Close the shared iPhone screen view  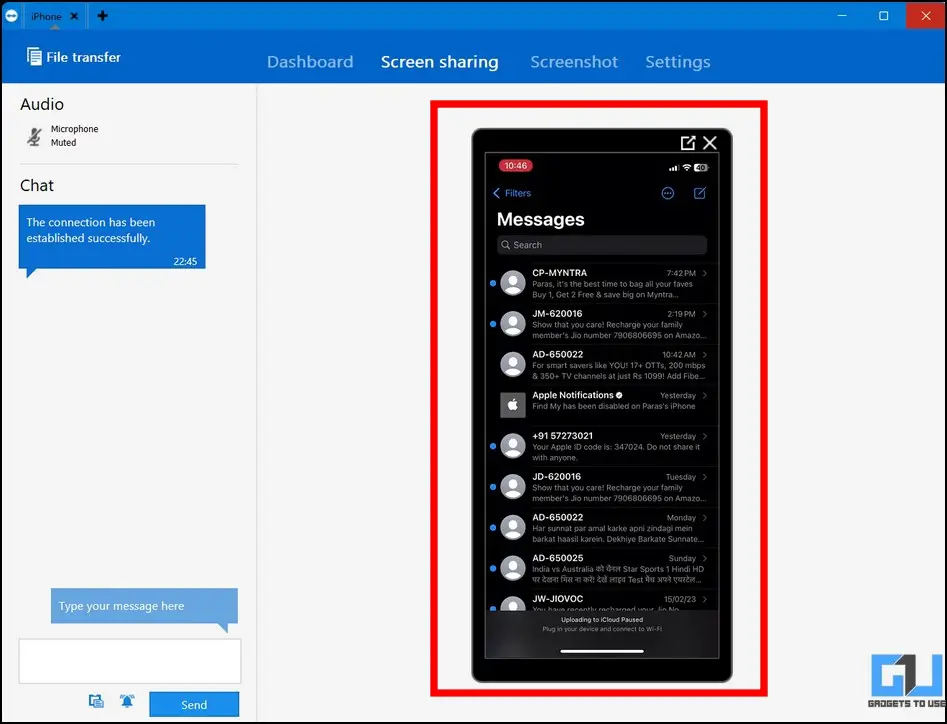pyautogui.click(x=710, y=143)
